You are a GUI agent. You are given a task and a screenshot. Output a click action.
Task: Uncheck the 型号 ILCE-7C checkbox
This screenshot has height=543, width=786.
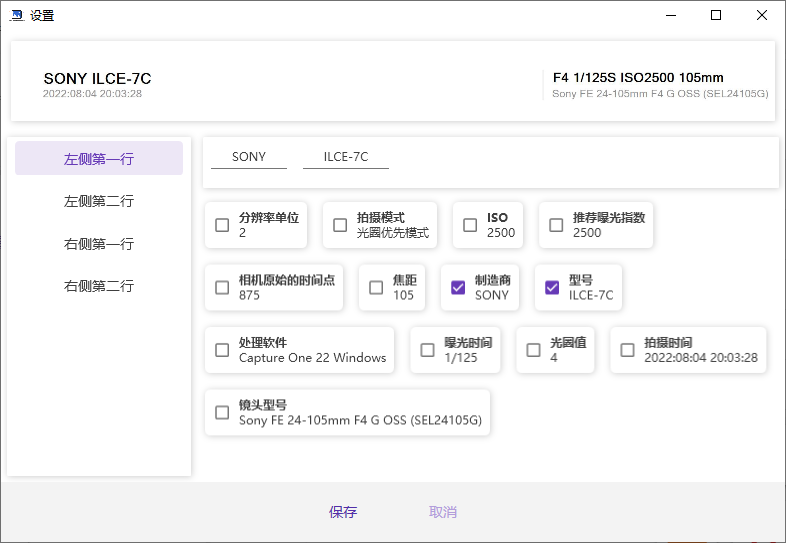[x=552, y=288]
